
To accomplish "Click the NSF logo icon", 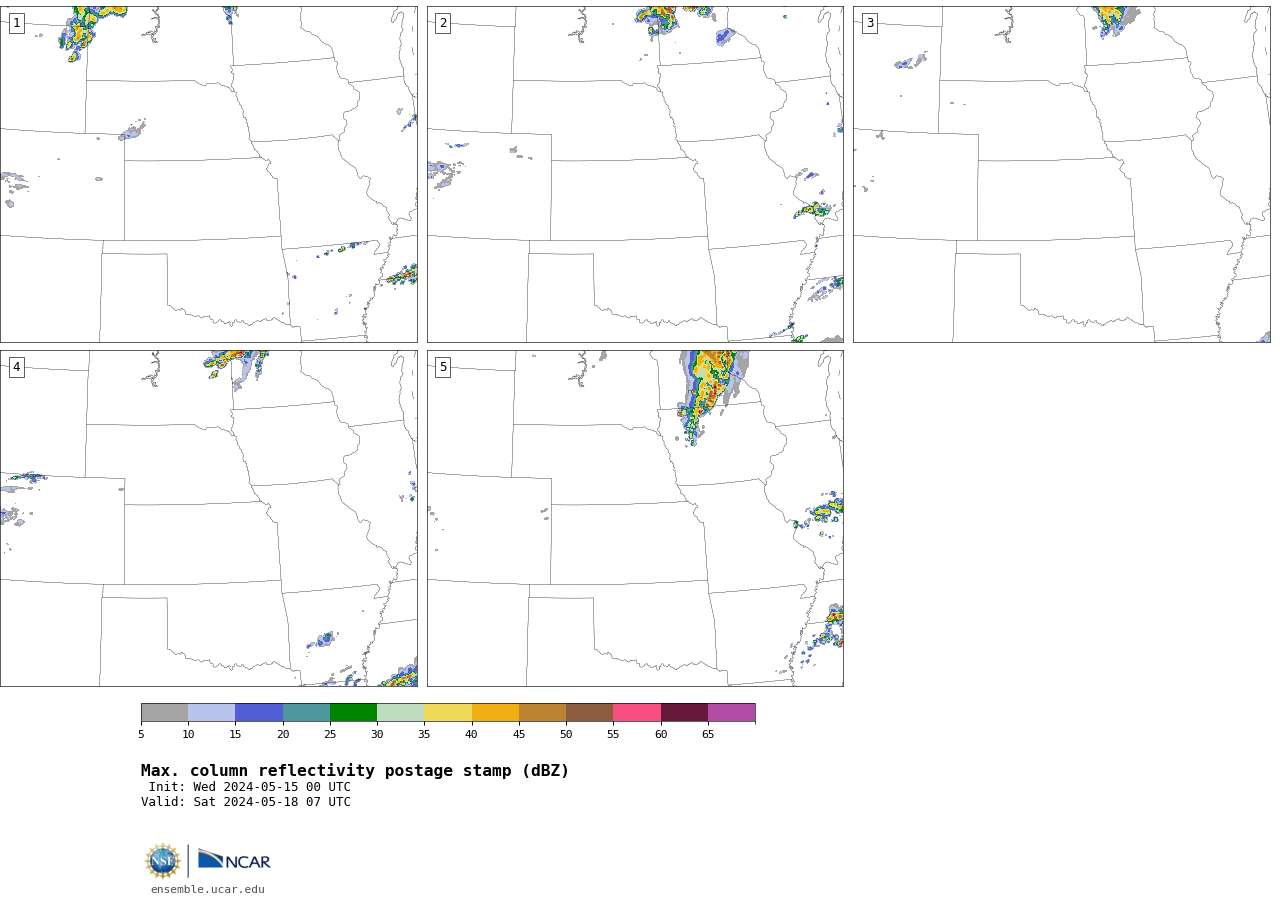I will (163, 861).
